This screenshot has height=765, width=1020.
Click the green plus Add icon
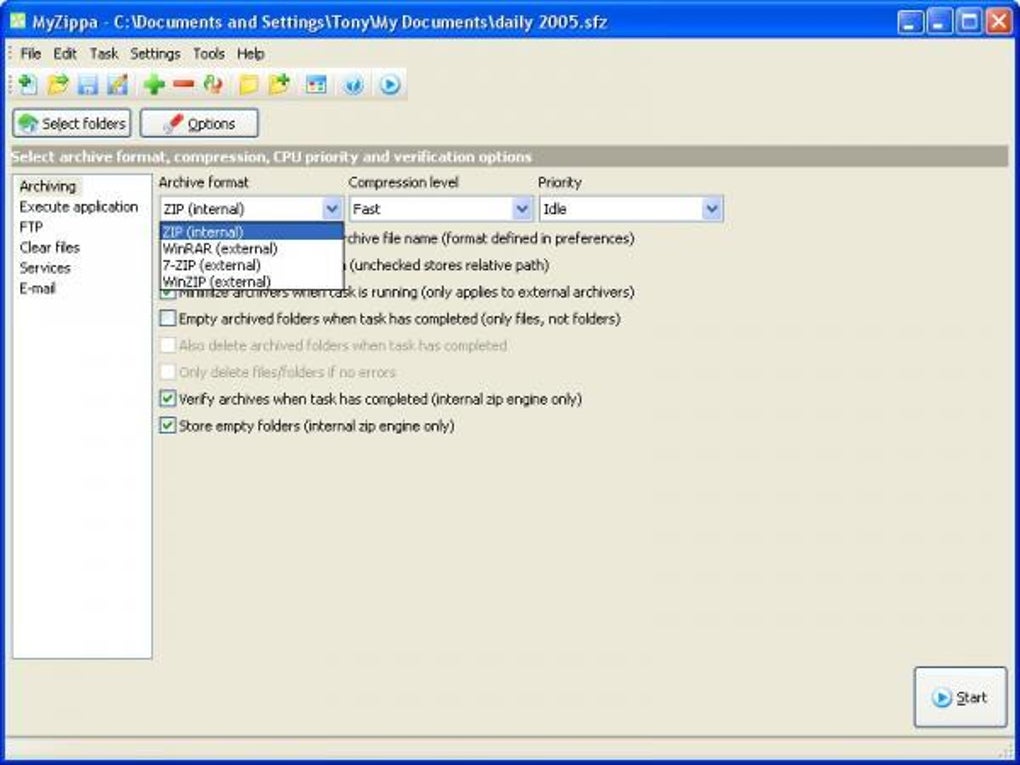click(154, 85)
